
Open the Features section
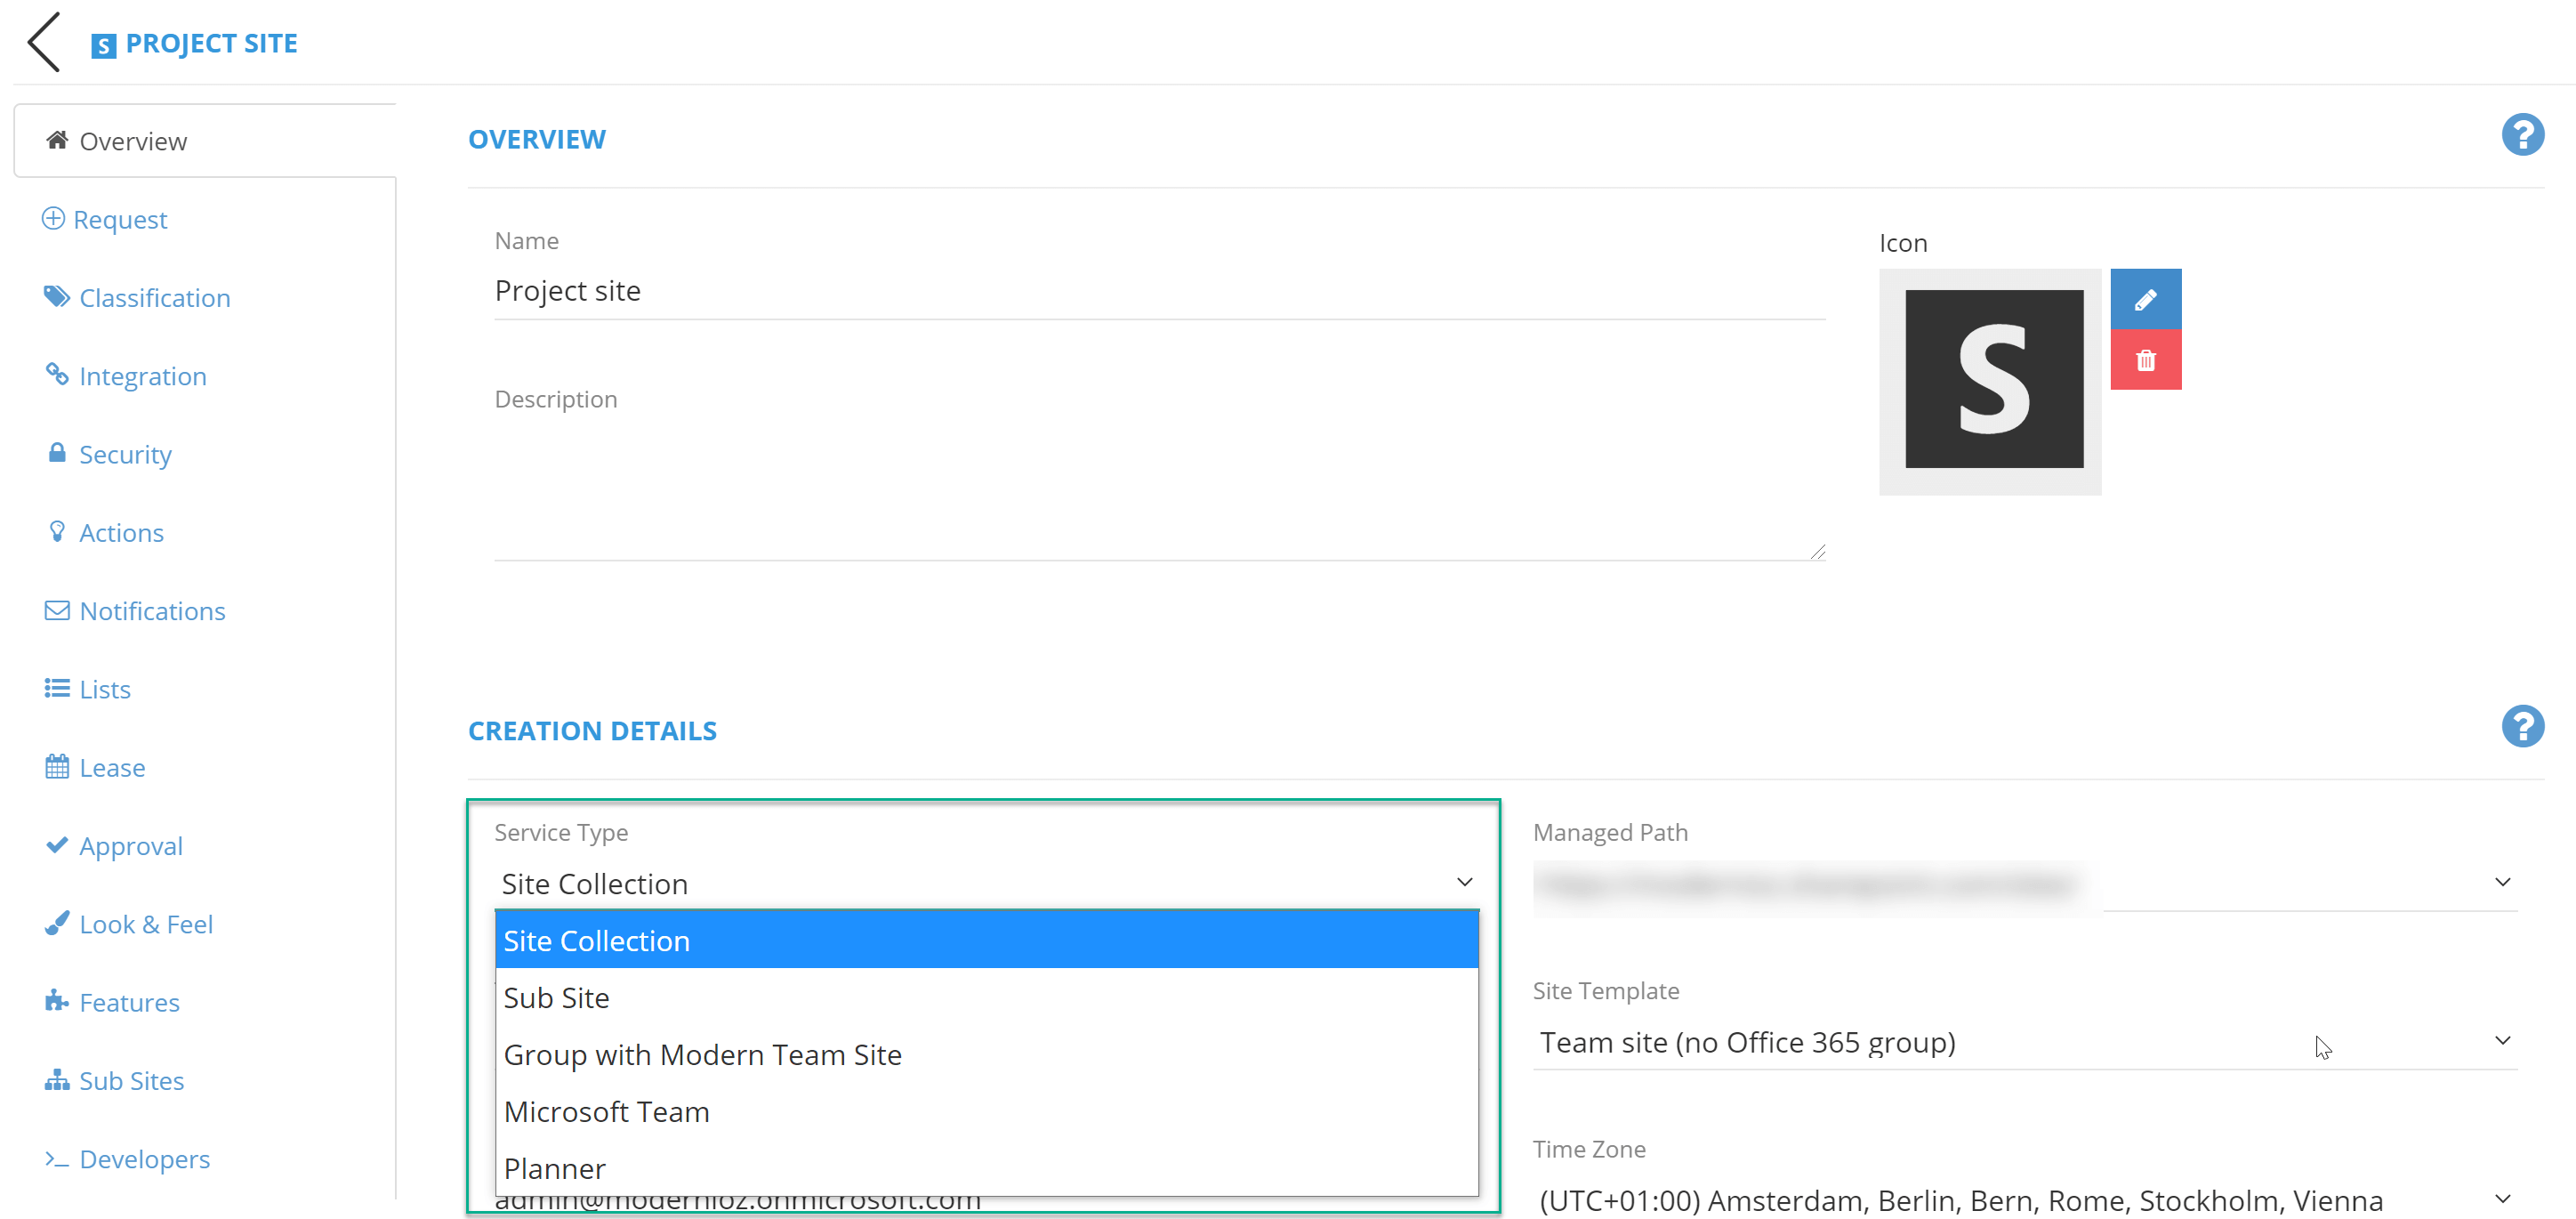pos(129,1001)
